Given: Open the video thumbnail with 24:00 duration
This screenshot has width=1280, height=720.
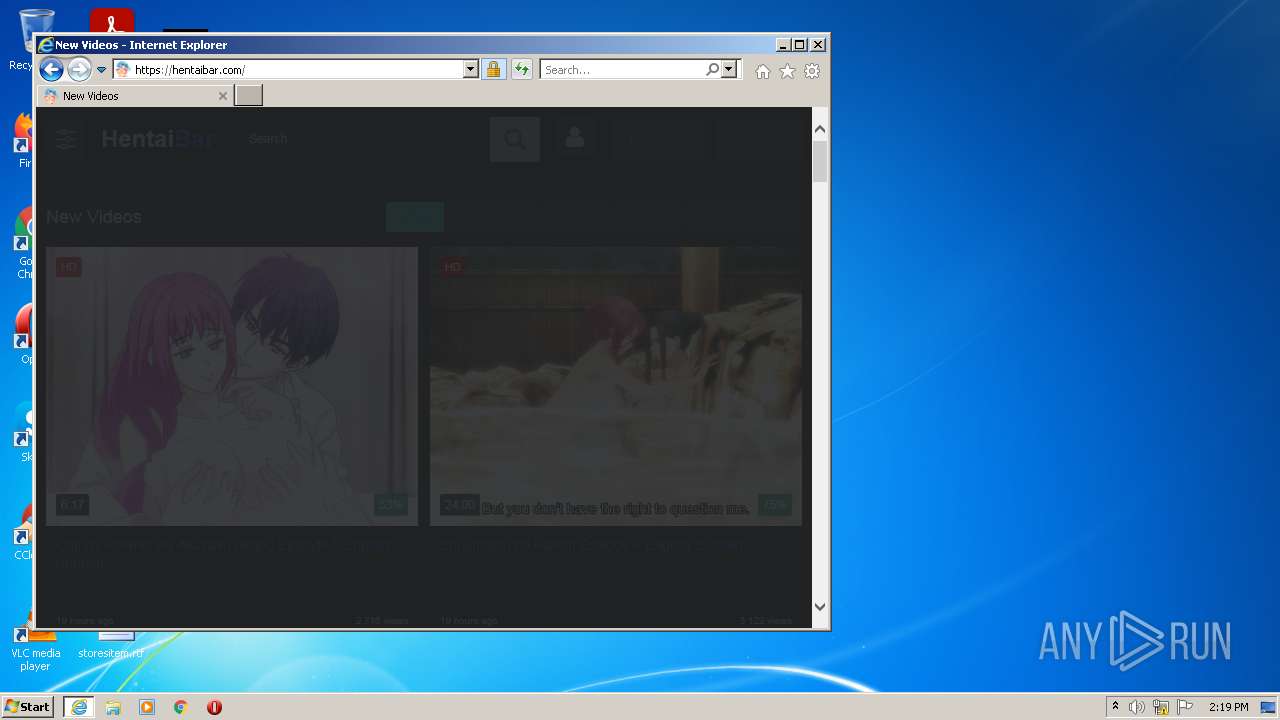Looking at the screenshot, I should tap(616, 386).
